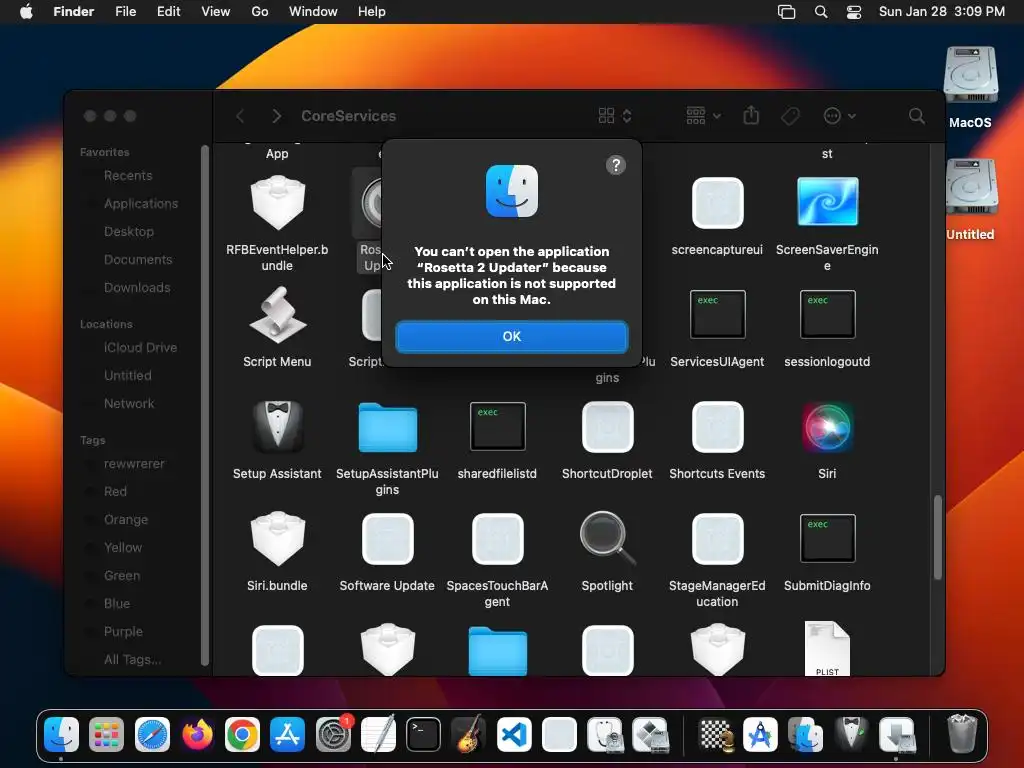Viewport: 1024px width, 768px height.
Task: Launch Google Chrome from the Dock
Action: [x=242, y=735]
